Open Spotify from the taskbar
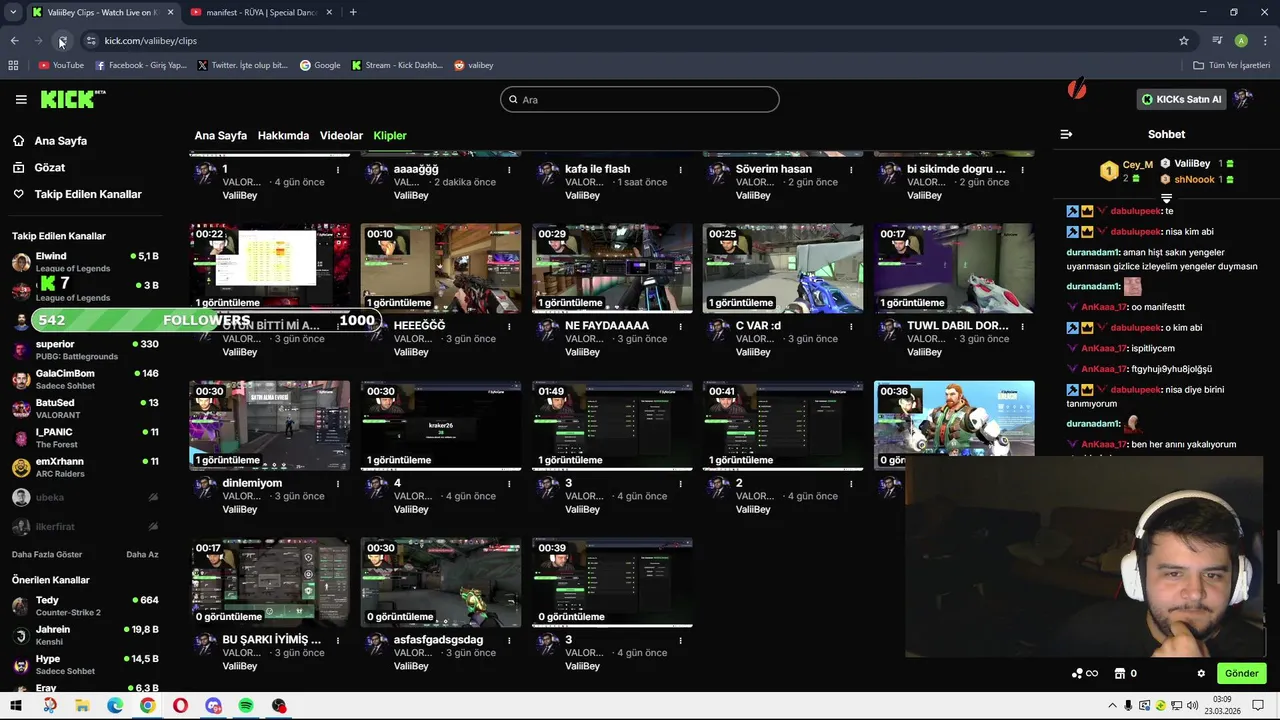This screenshot has width=1280, height=720. coord(246,706)
